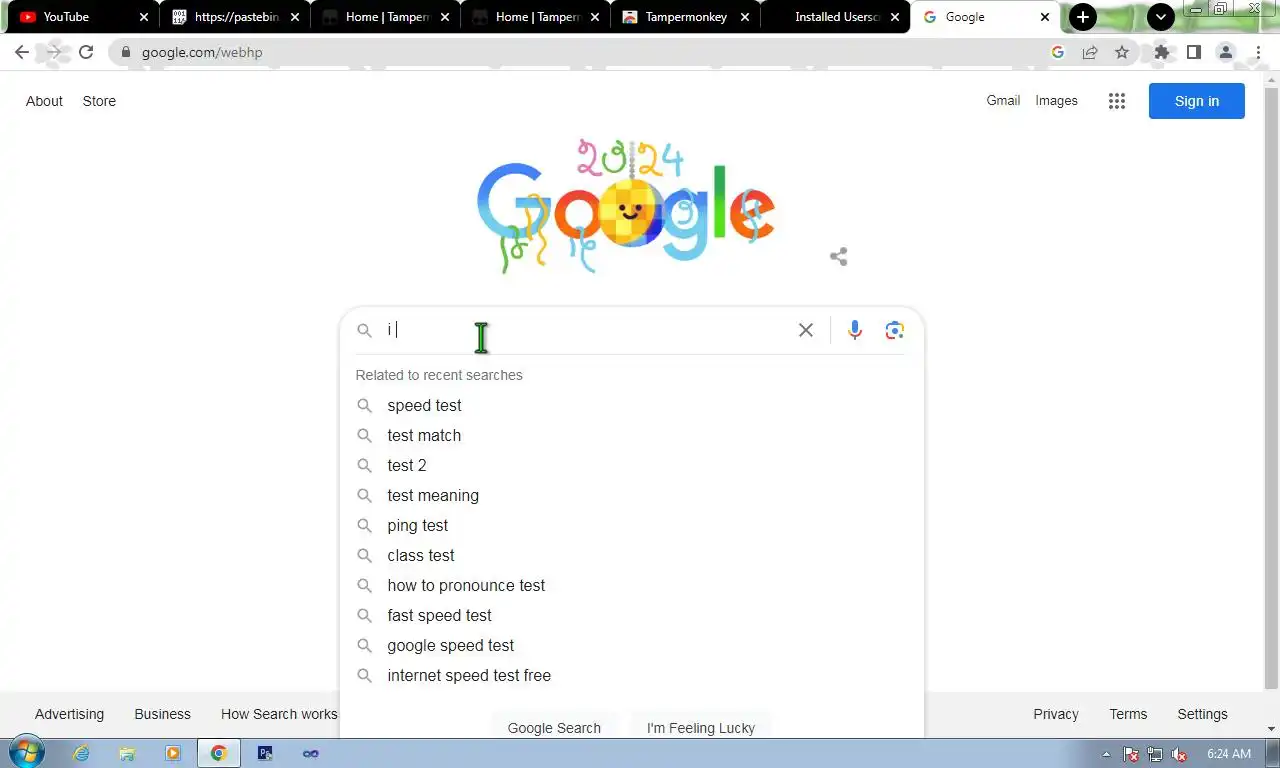The width and height of the screenshot is (1280, 768).
Task: Close the pastebin tab
Action: coord(295,17)
